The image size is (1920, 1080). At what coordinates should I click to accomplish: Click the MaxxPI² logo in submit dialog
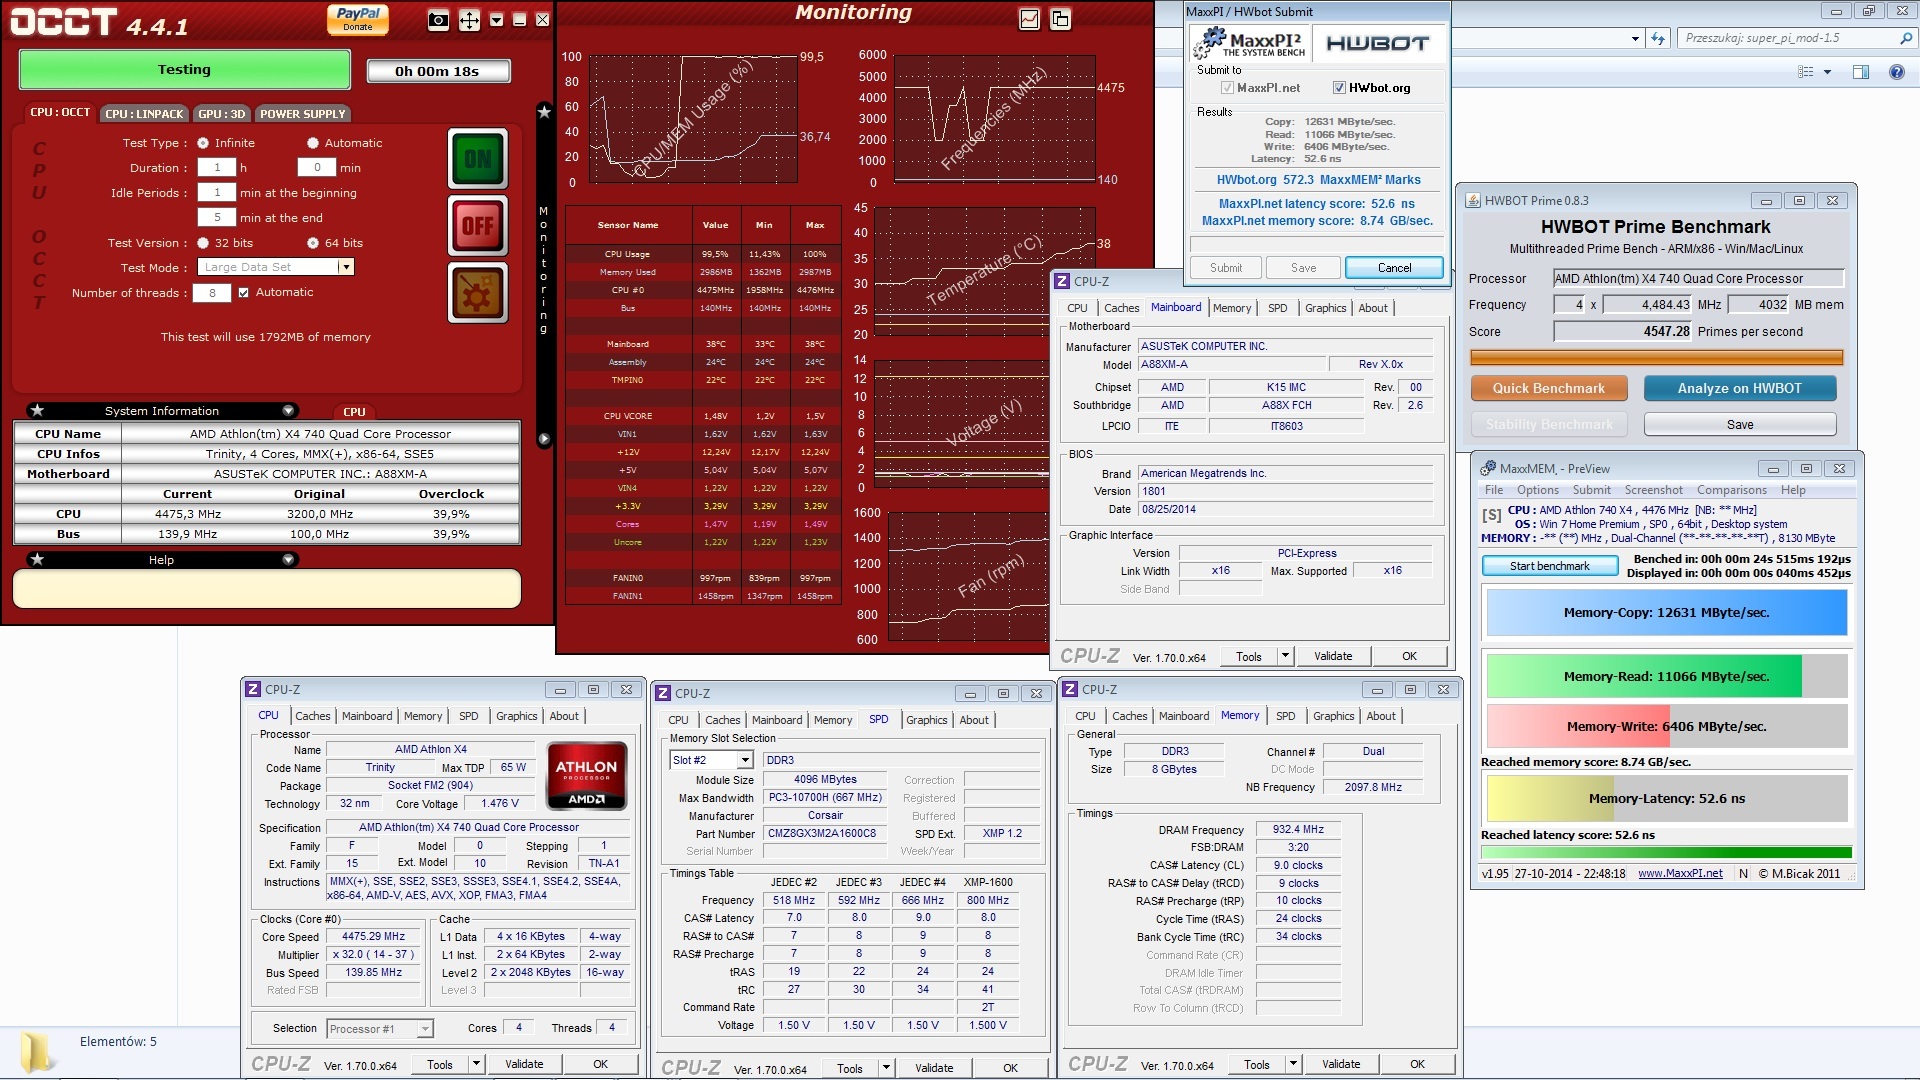(1251, 42)
